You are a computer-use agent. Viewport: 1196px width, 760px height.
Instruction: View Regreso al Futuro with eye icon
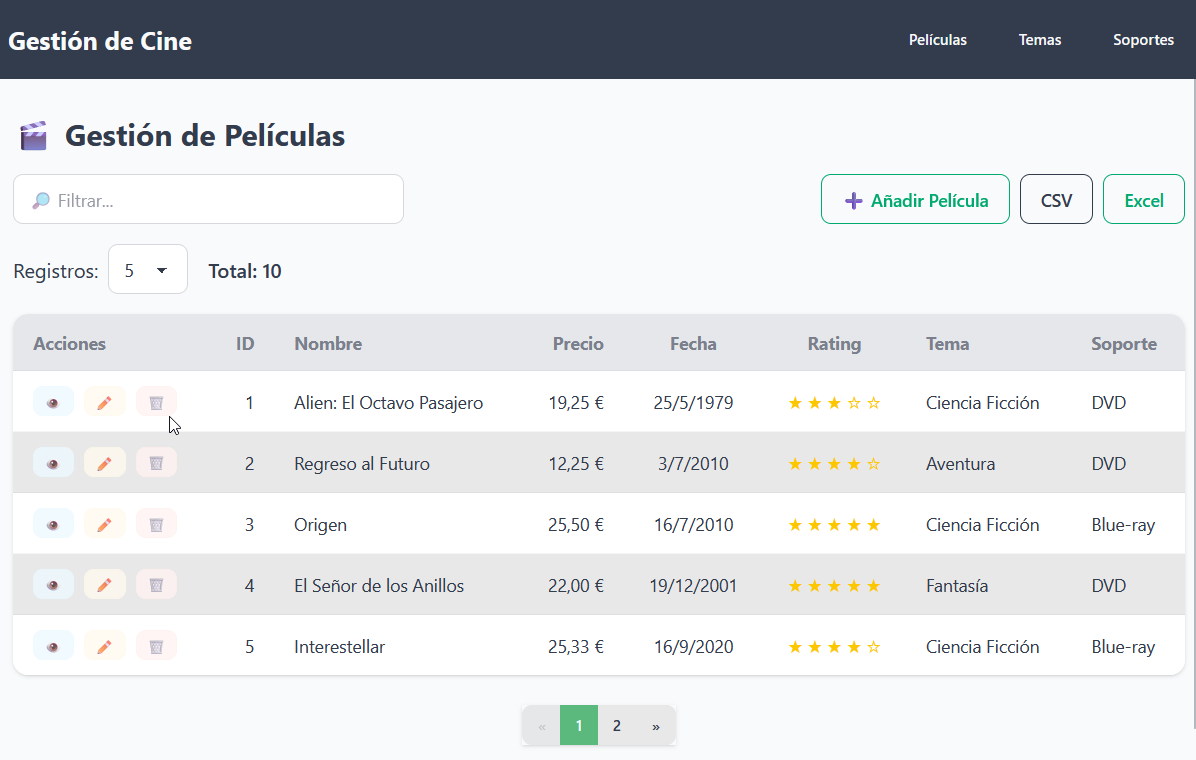coord(53,463)
